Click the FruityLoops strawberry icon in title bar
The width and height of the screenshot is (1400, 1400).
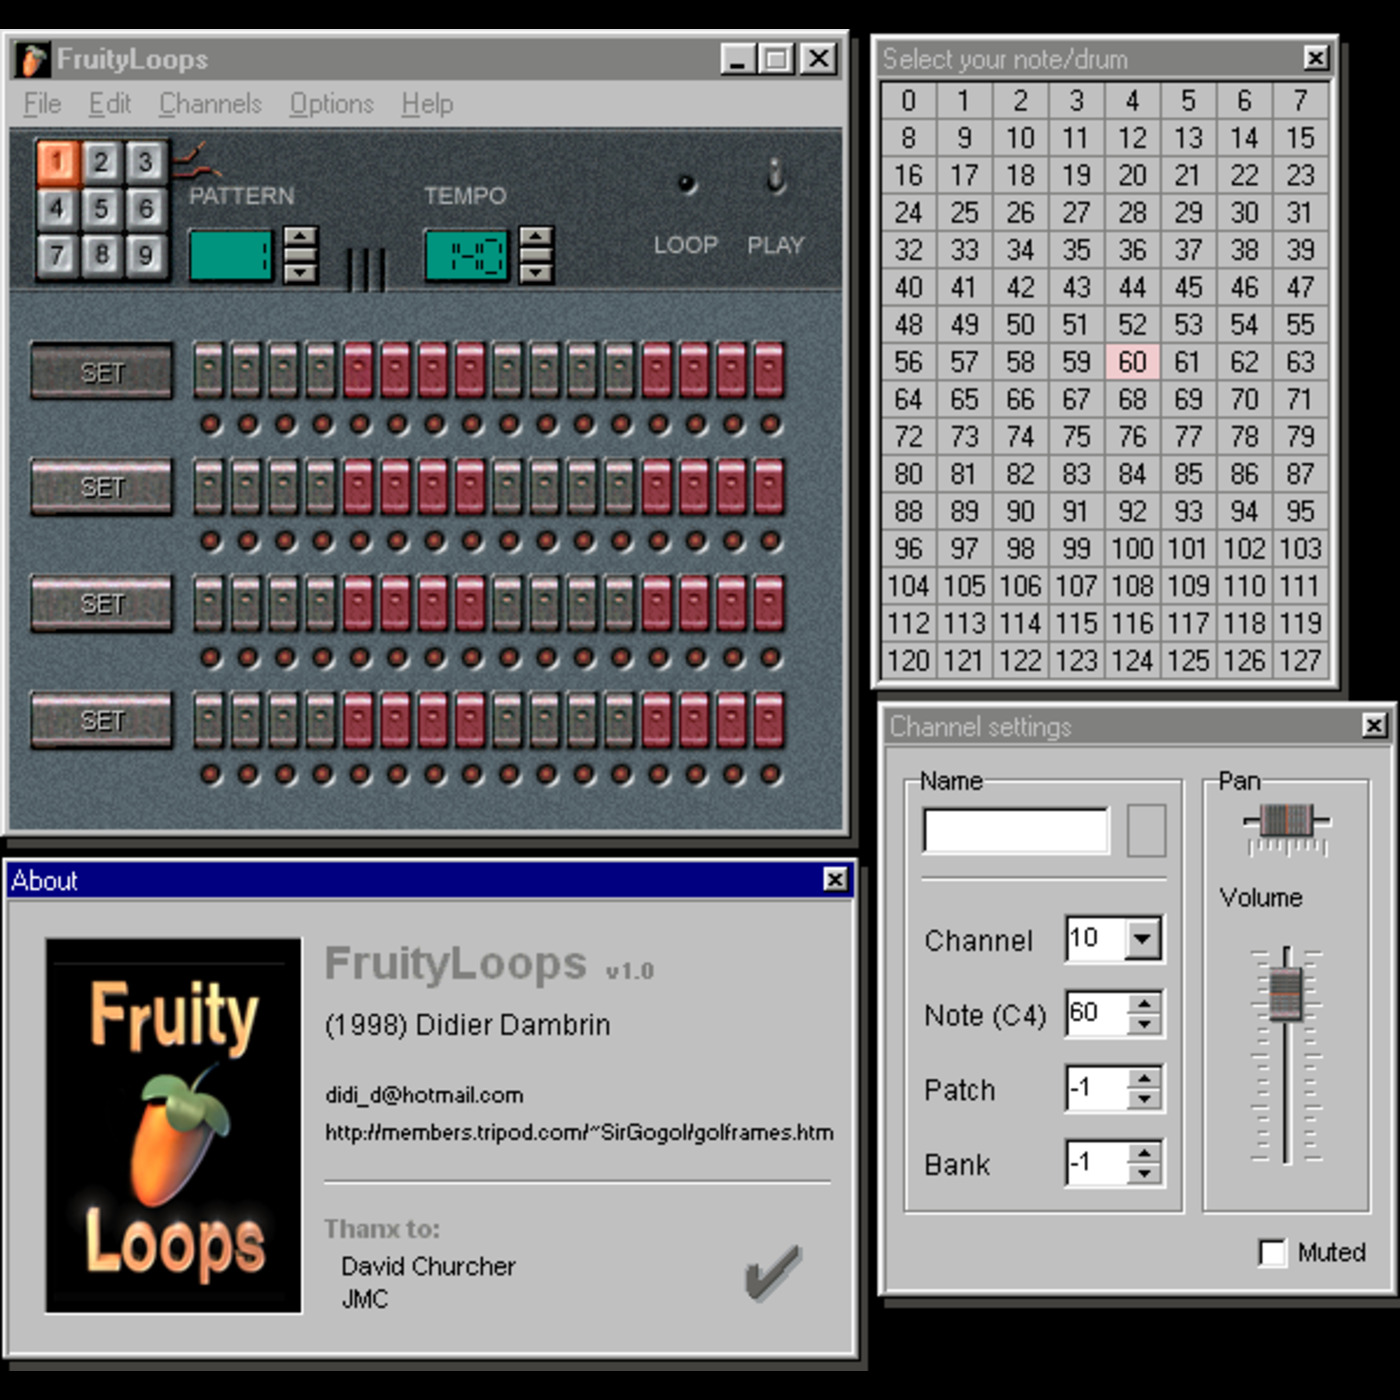click(x=33, y=60)
